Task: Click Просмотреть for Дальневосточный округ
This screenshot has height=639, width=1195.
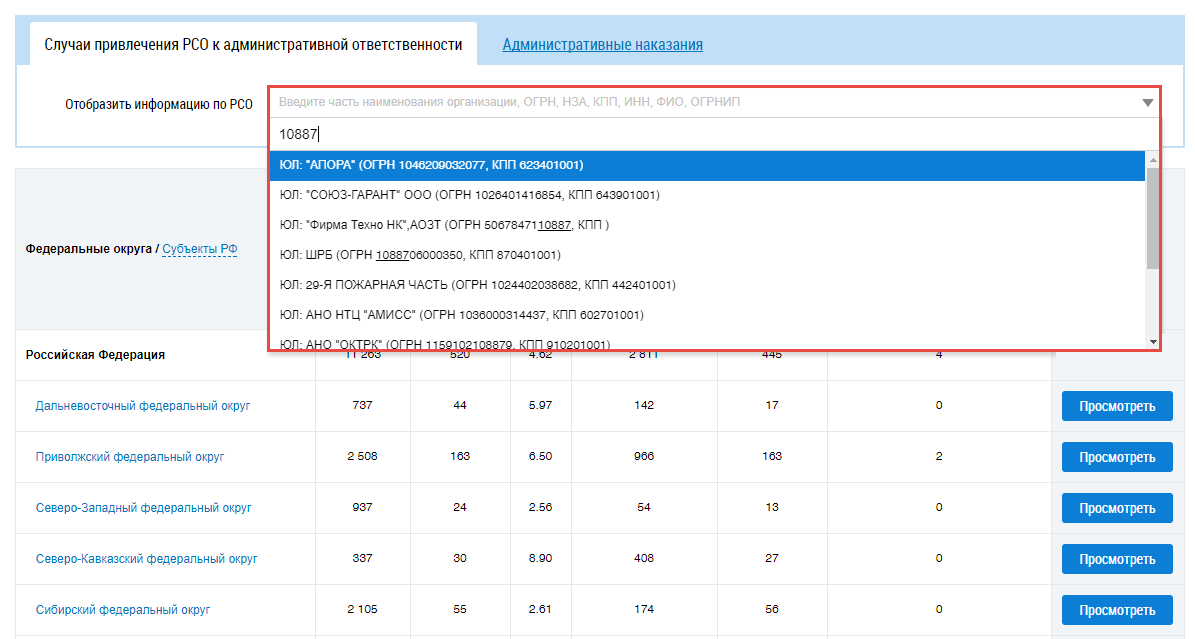Action: coord(1116,406)
